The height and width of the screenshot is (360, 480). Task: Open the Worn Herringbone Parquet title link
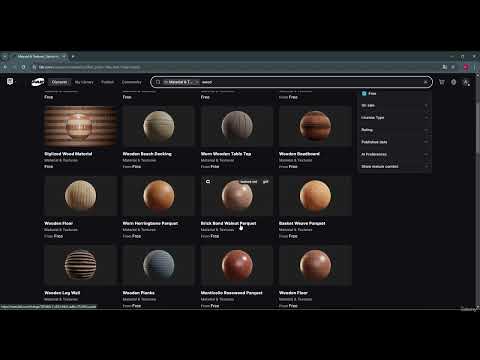[150, 223]
